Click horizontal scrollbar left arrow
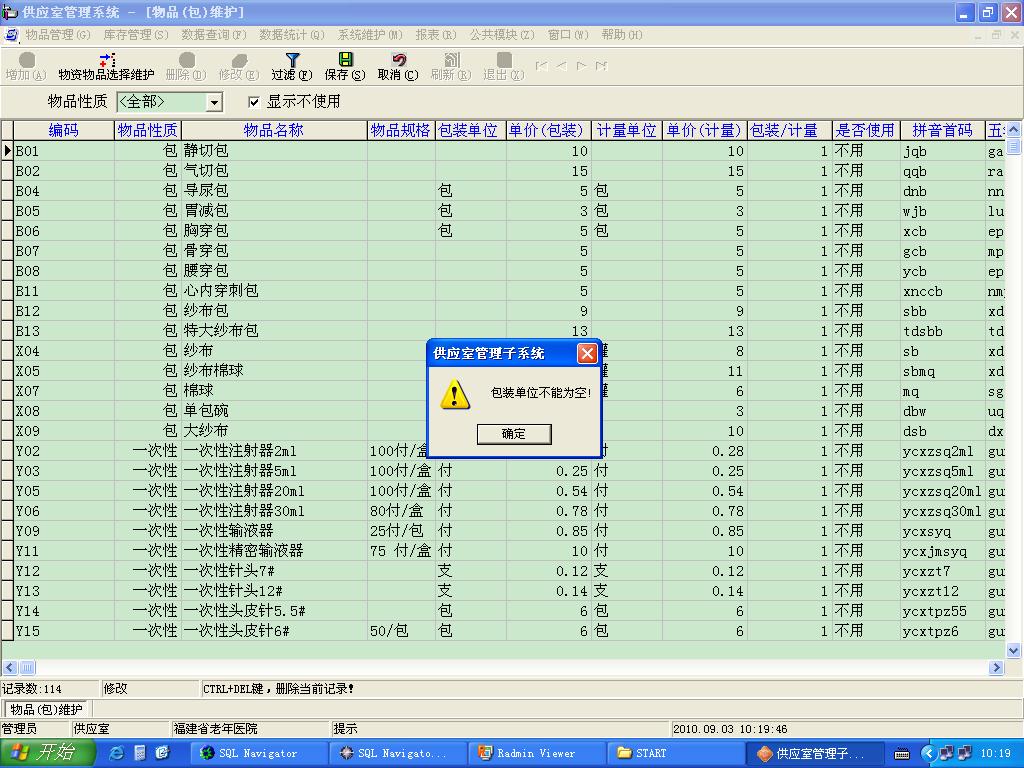The width and height of the screenshot is (1024, 768). tap(10, 667)
